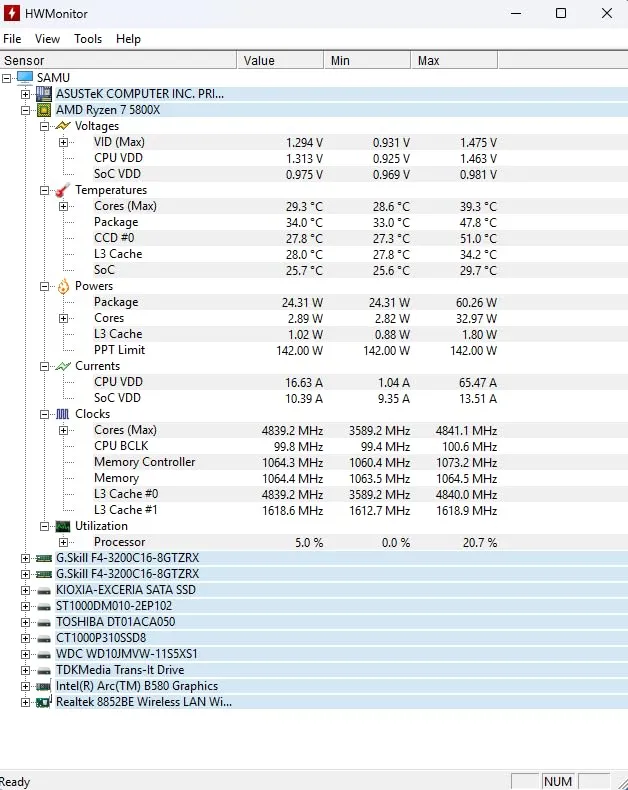Click the Powers flame icon
The width and height of the screenshot is (628, 790).
(x=63, y=286)
